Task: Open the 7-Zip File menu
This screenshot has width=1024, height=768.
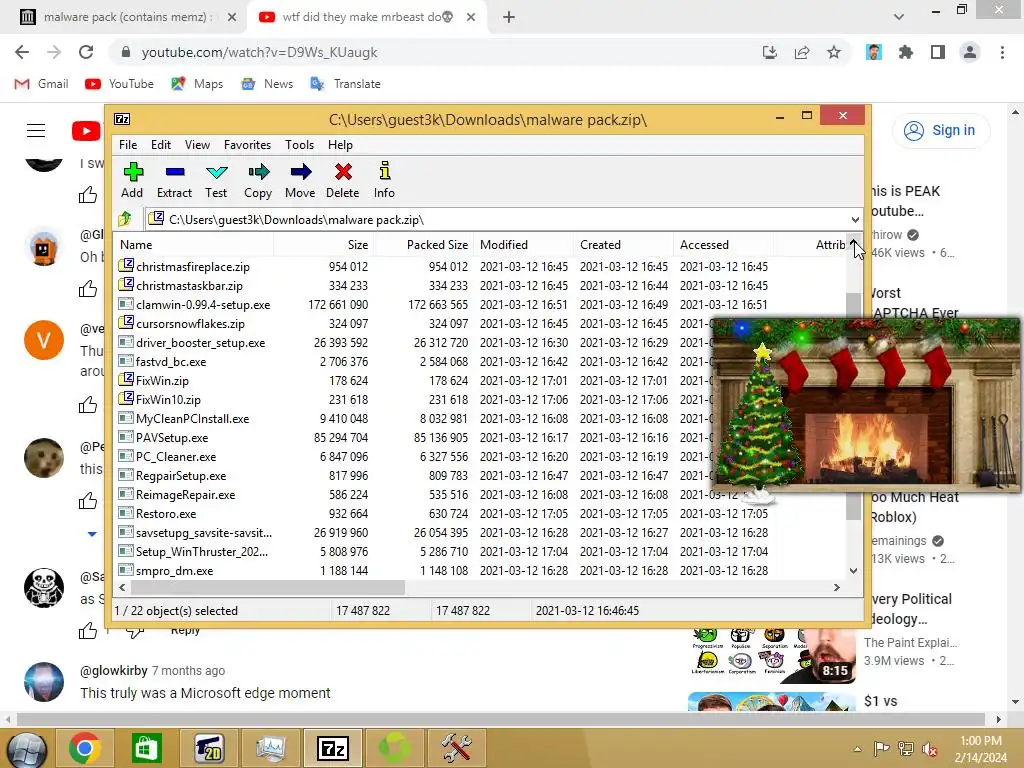Action: coord(128,145)
